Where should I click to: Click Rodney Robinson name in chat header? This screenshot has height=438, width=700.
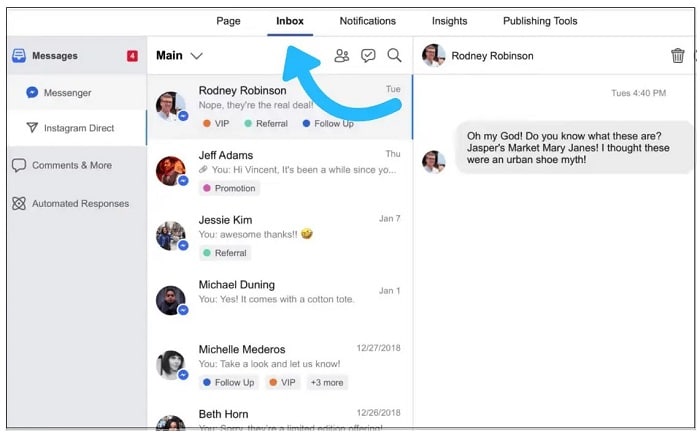coord(492,56)
